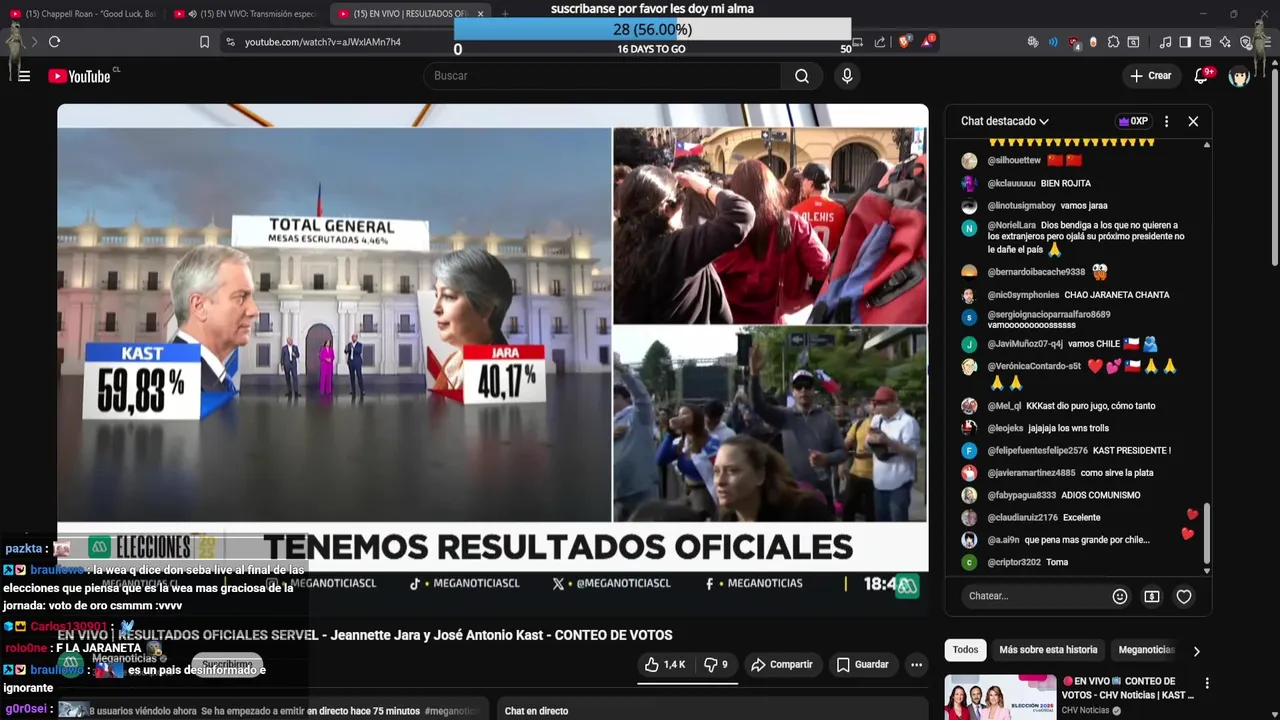Dislike the video with thumbs down
The height and width of the screenshot is (720, 1280).
[x=716, y=664]
